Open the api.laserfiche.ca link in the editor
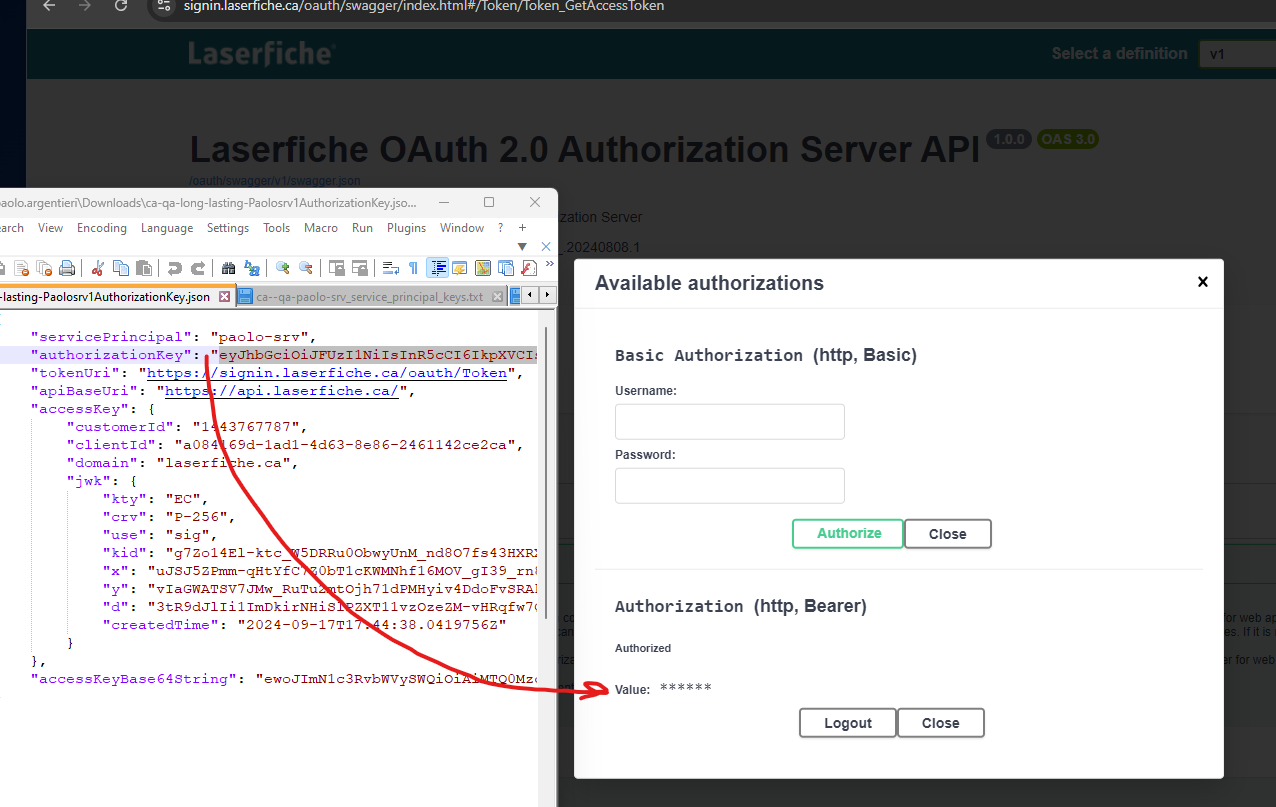This screenshot has height=807, width=1276. coord(283,391)
